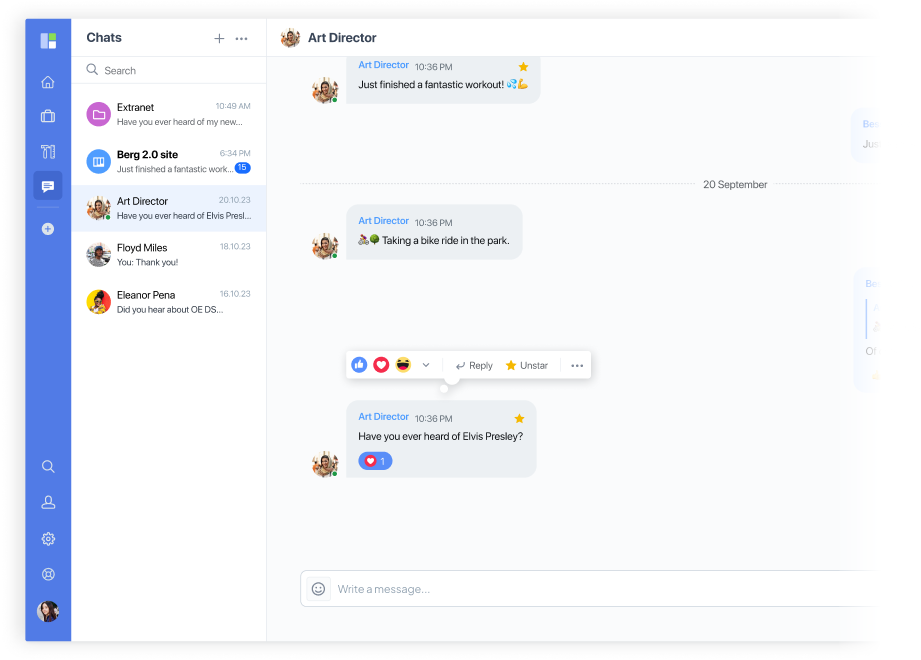The image size is (921, 660).
Task: Expand more reactions with the chevron
Action: [425, 364]
